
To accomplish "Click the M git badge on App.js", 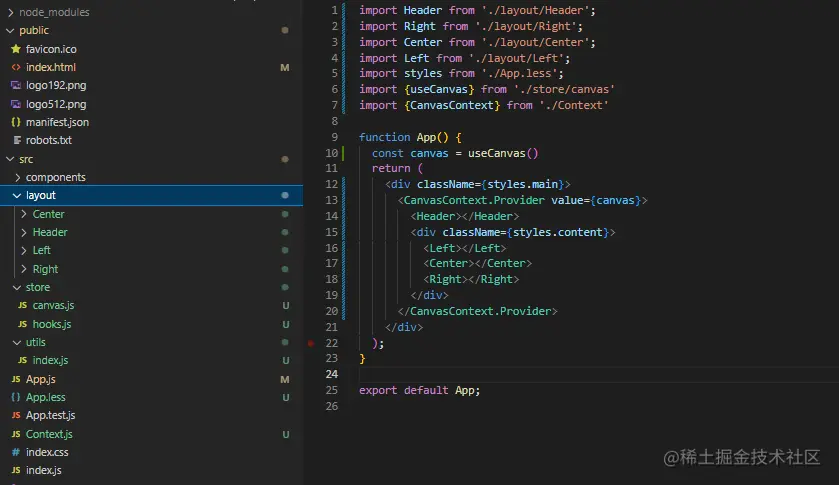I will pos(285,380).
